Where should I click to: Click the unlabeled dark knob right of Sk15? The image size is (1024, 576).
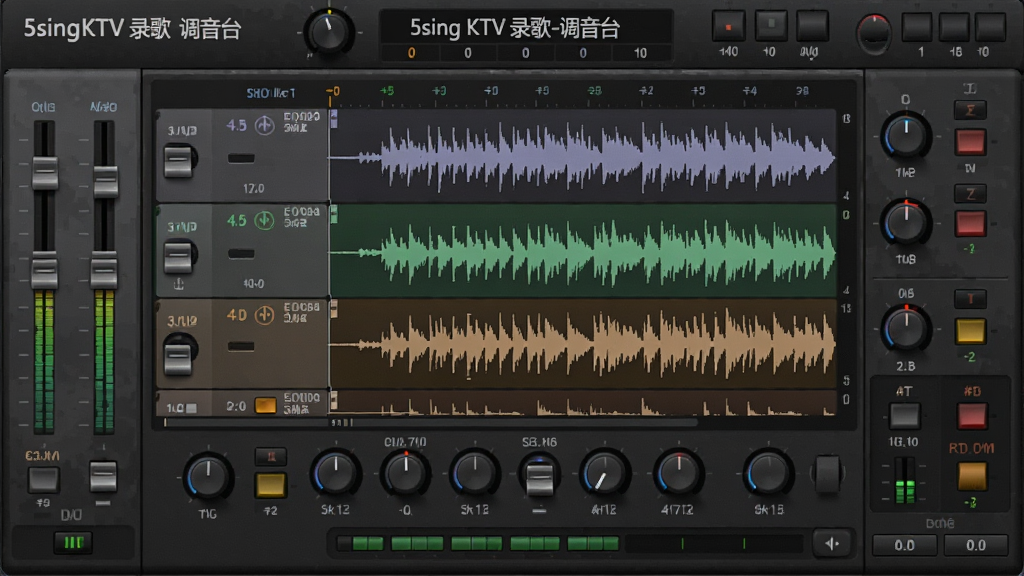coord(827,473)
